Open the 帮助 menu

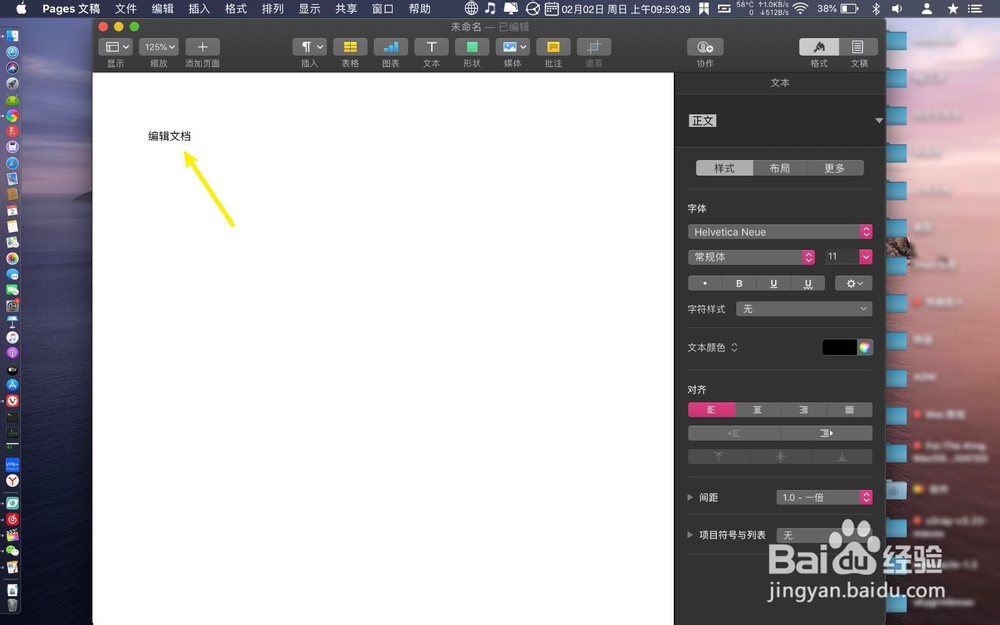420,8
